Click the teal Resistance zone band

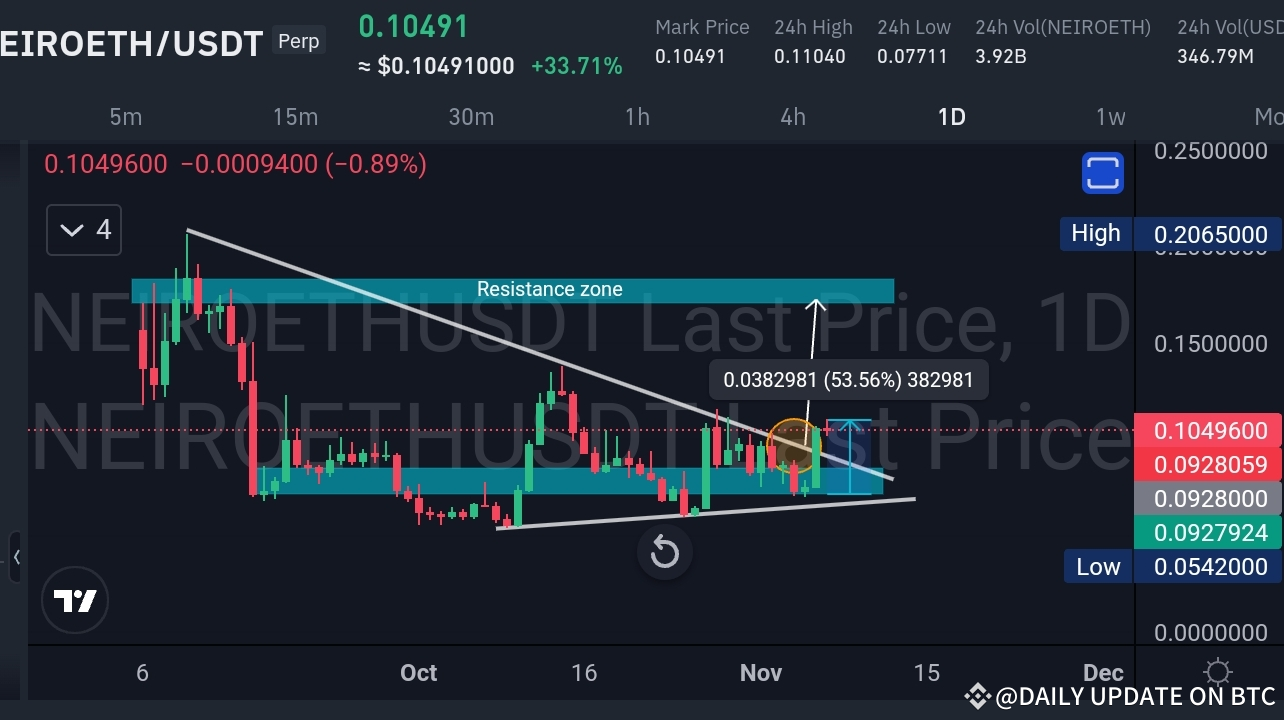click(x=549, y=290)
